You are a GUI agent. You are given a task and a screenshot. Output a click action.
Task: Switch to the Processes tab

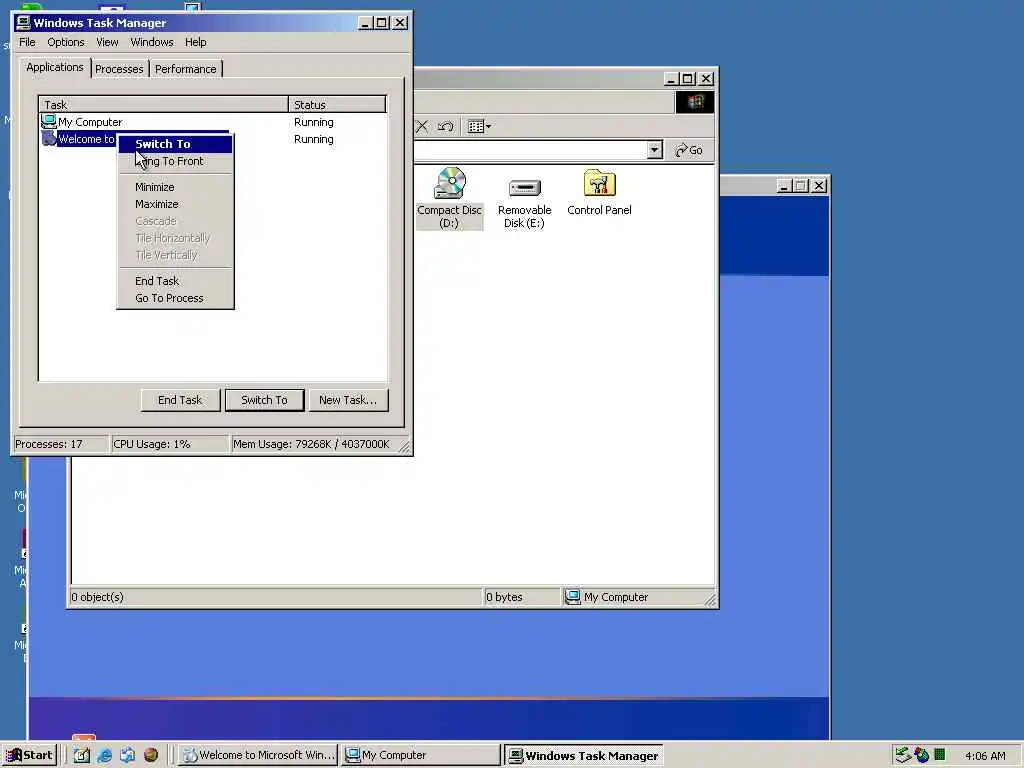tap(119, 69)
